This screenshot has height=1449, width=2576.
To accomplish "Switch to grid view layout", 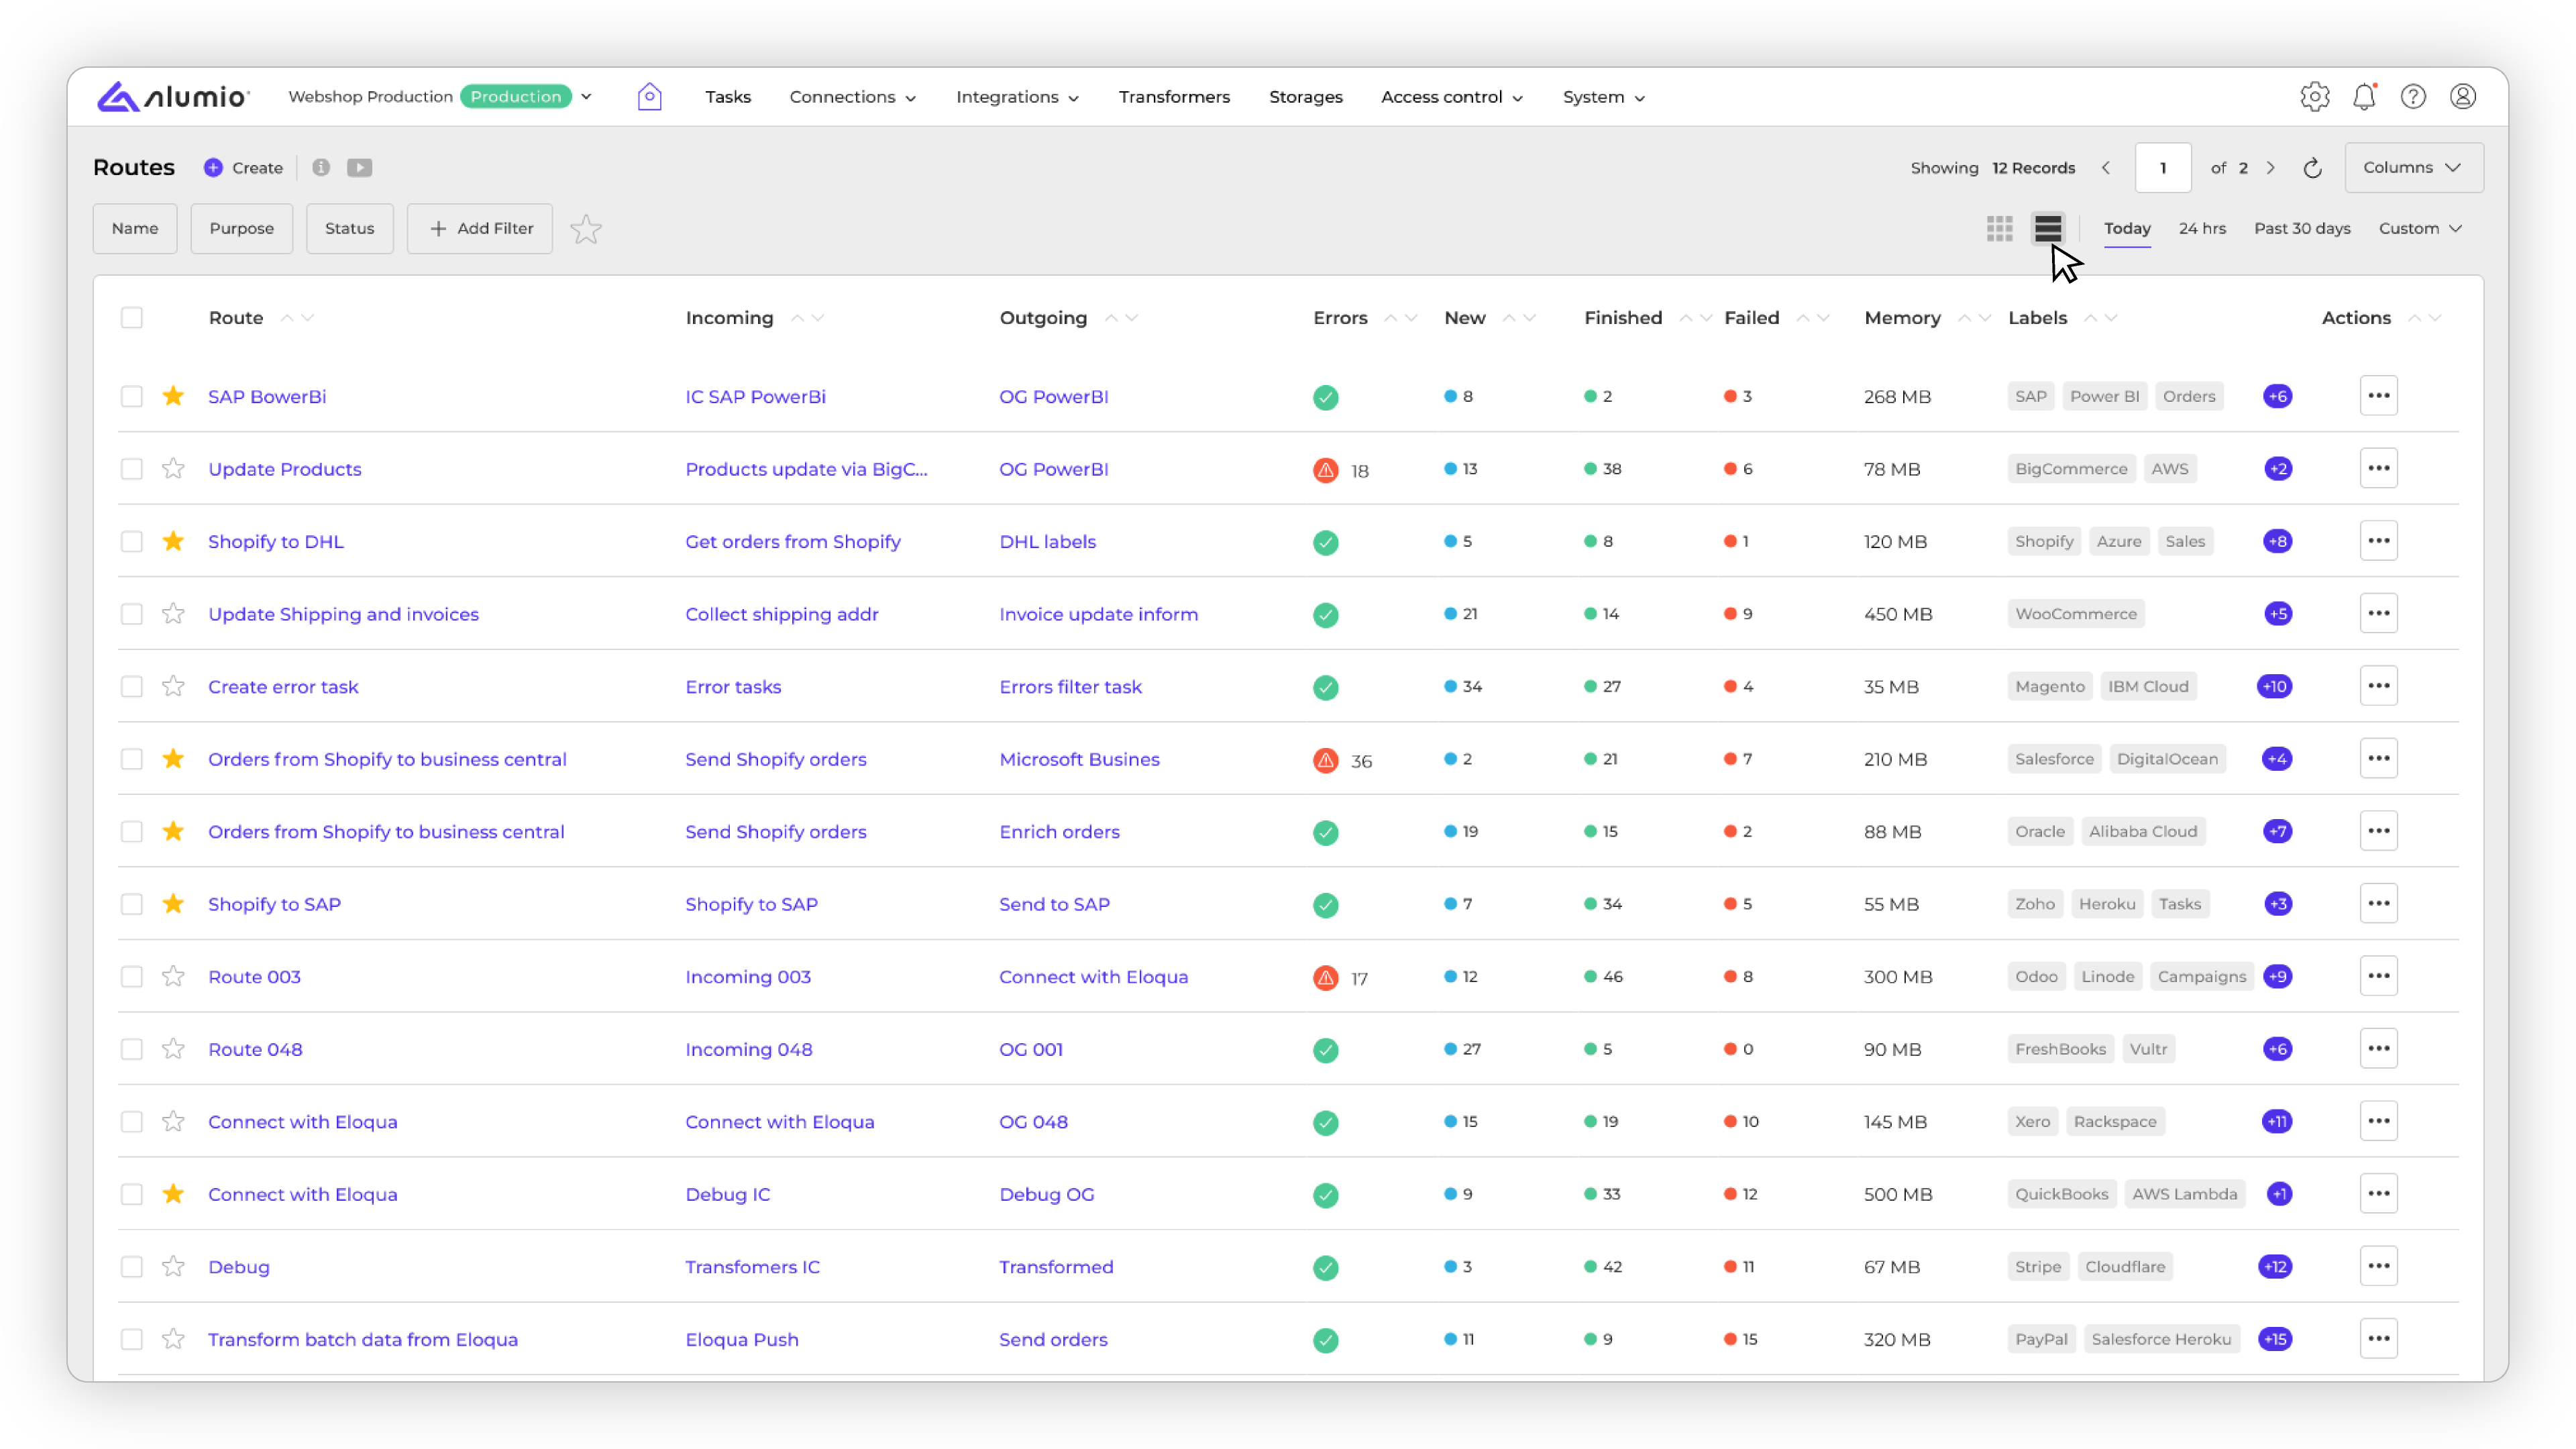I will click(x=1999, y=228).
